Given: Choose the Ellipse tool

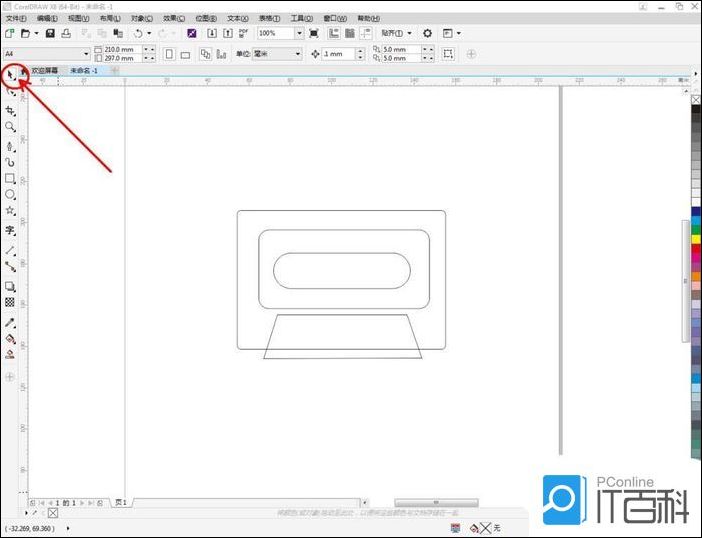Looking at the screenshot, I should 10,195.
